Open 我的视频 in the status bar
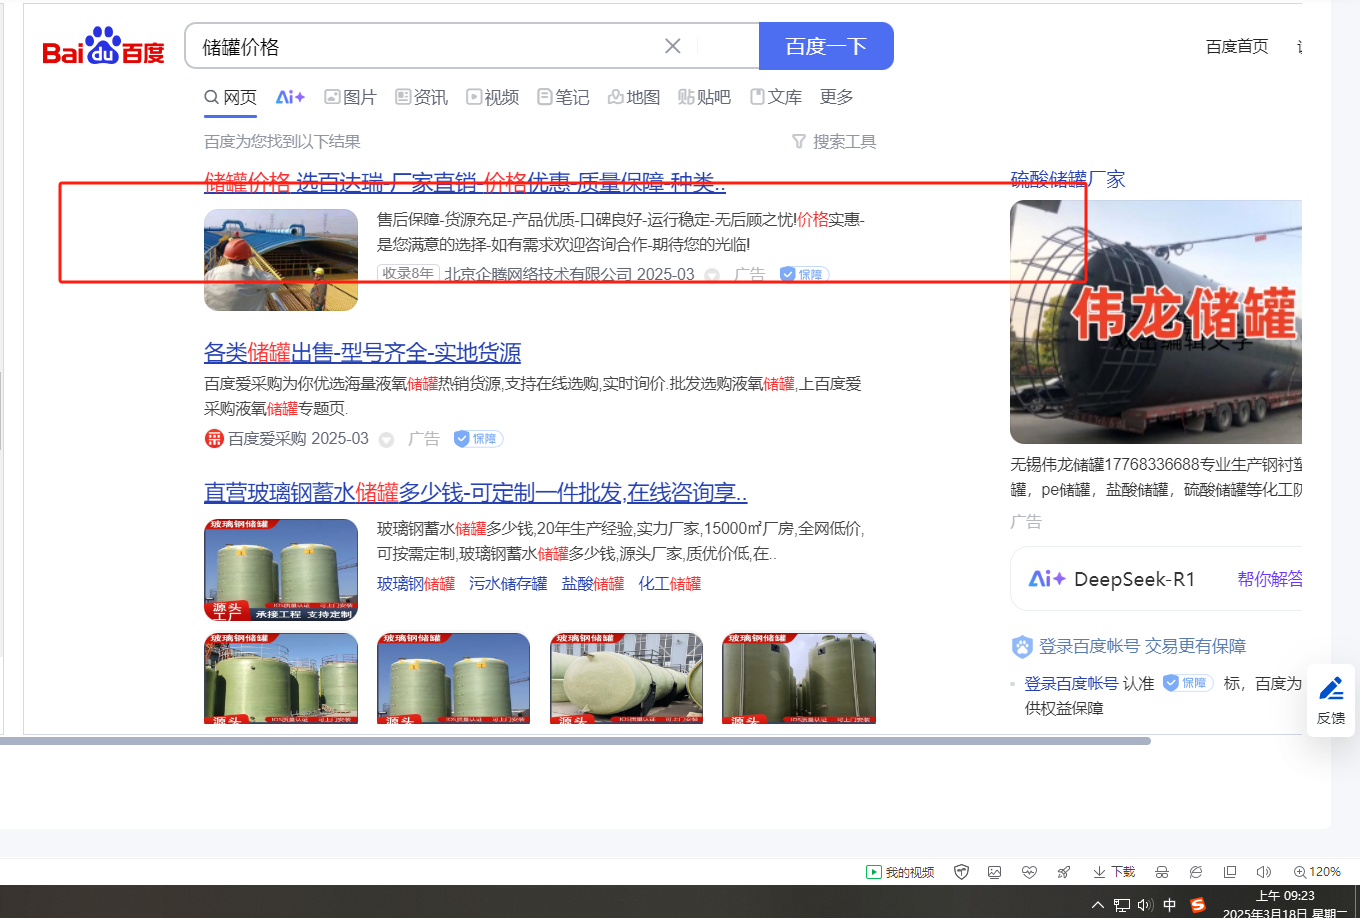The height and width of the screenshot is (918, 1360). (900, 872)
